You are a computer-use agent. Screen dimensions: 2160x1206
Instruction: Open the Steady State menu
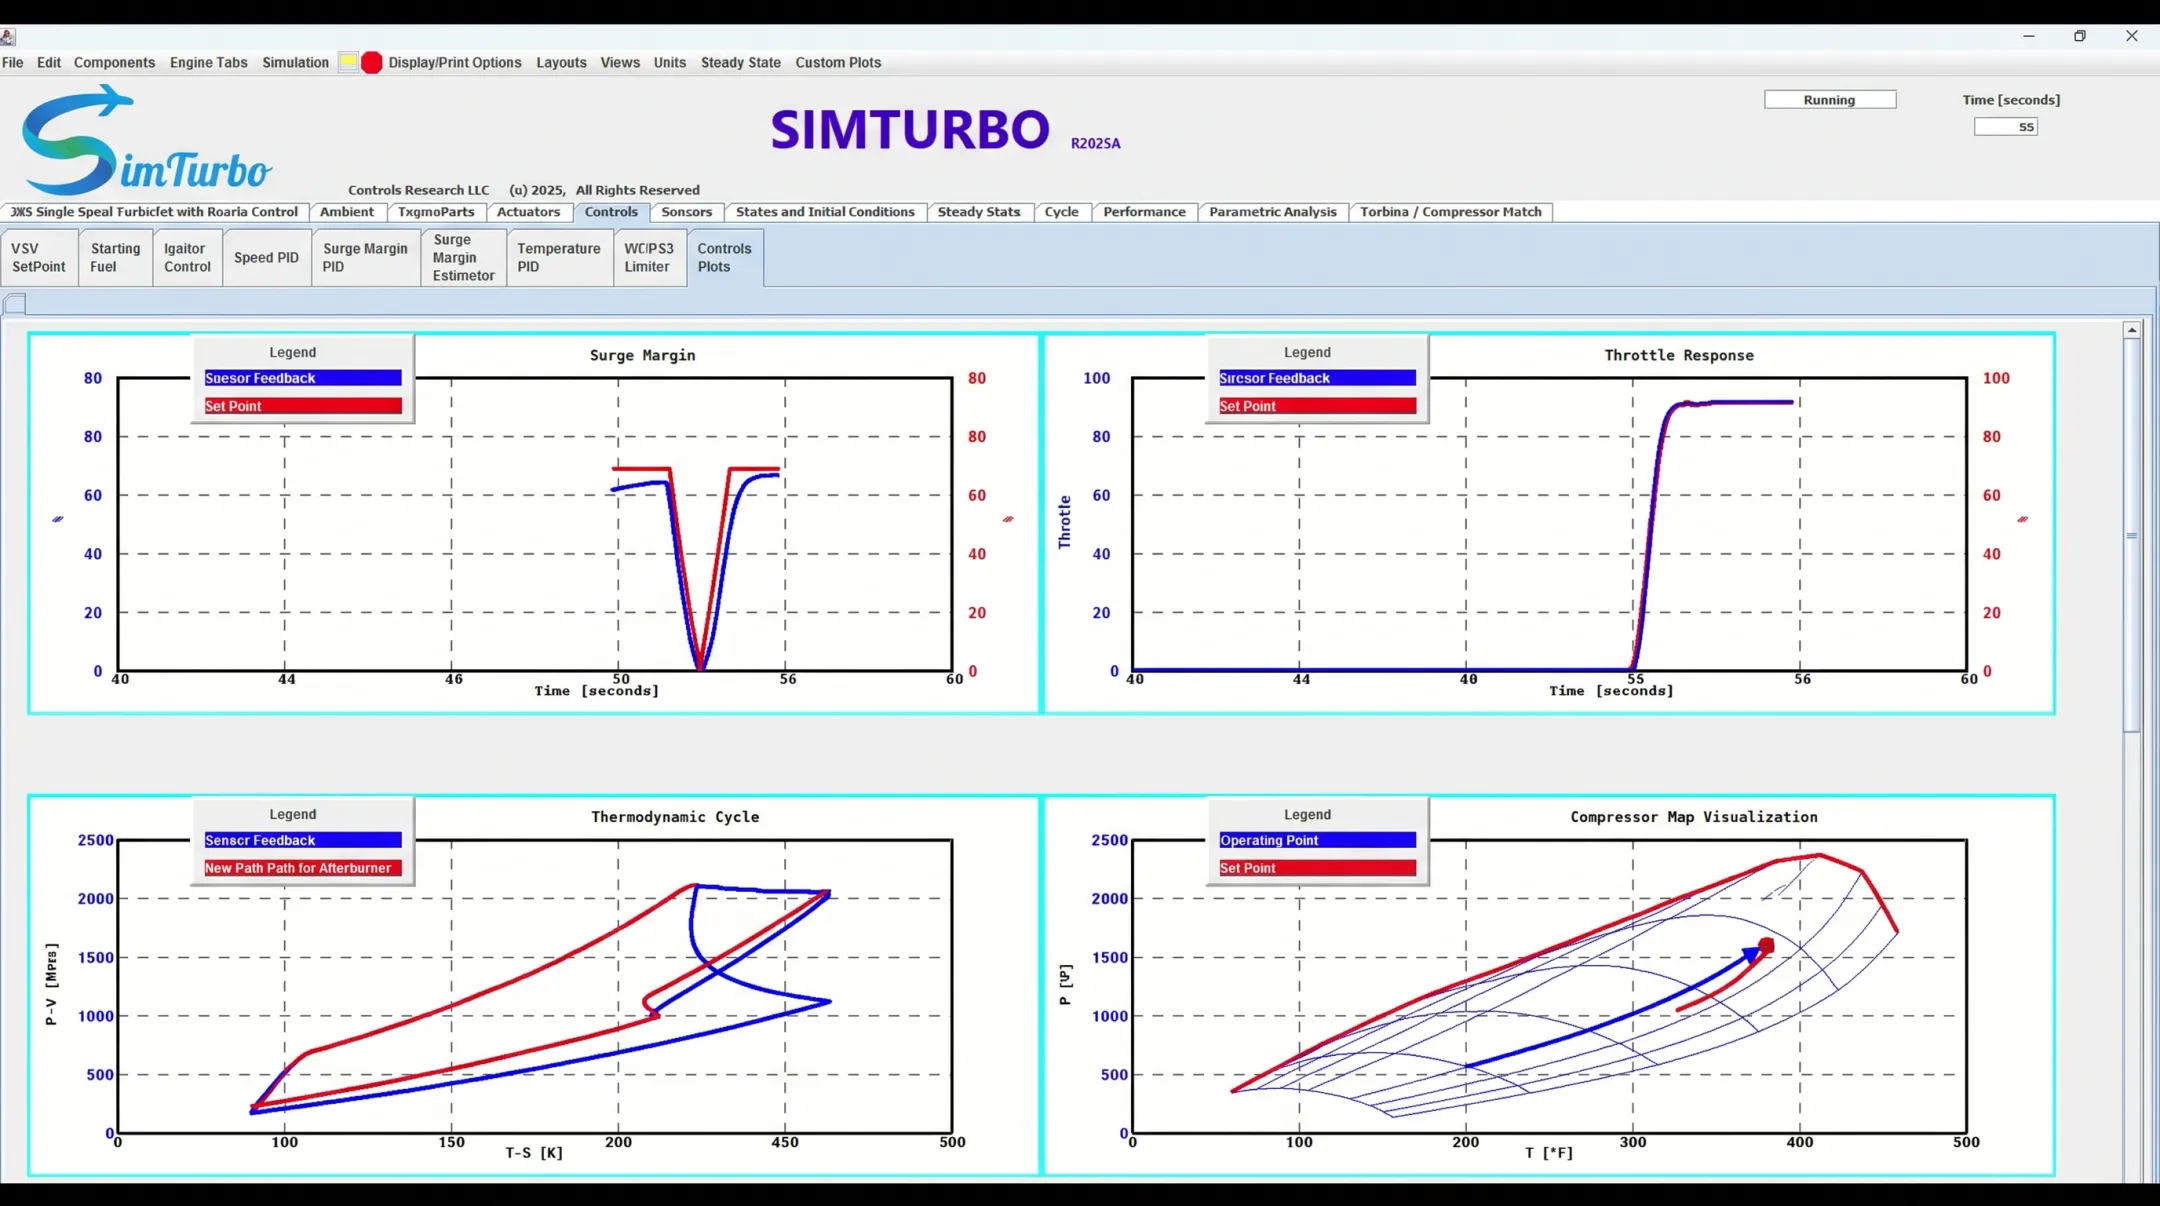tap(741, 62)
